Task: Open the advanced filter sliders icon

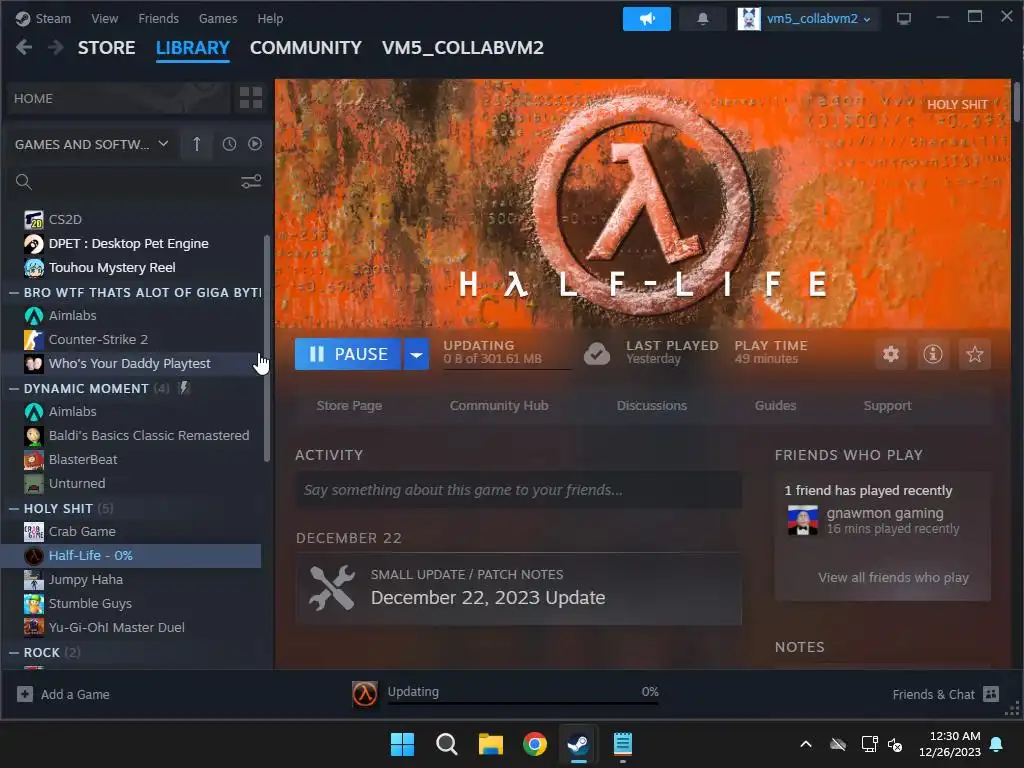Action: point(251,182)
